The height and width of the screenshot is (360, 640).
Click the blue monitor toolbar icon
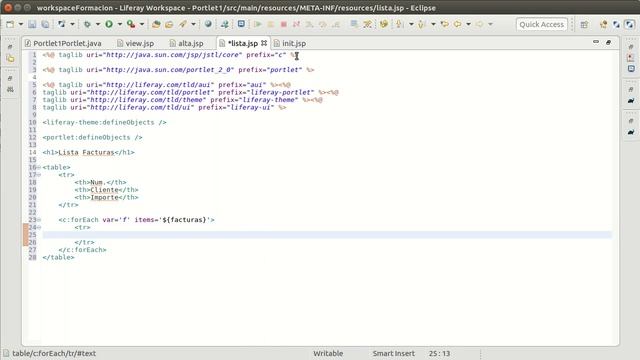tap(241, 24)
